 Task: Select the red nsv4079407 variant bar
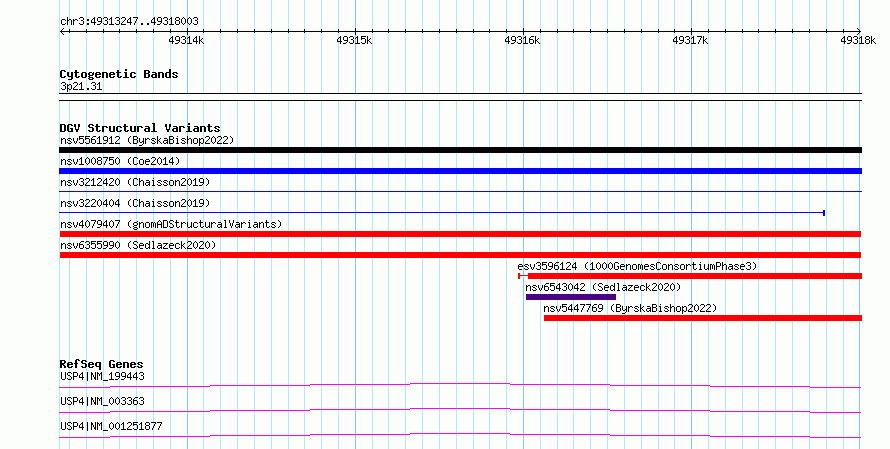pos(460,234)
